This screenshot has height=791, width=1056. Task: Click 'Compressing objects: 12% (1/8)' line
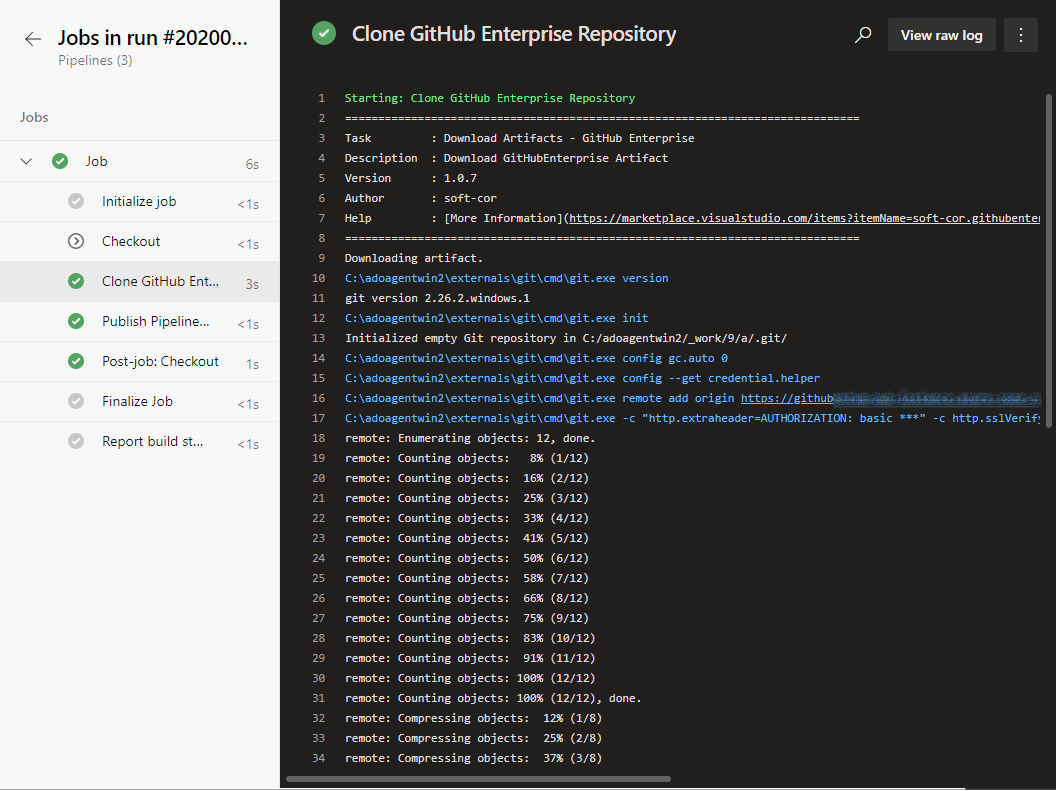pos(473,718)
